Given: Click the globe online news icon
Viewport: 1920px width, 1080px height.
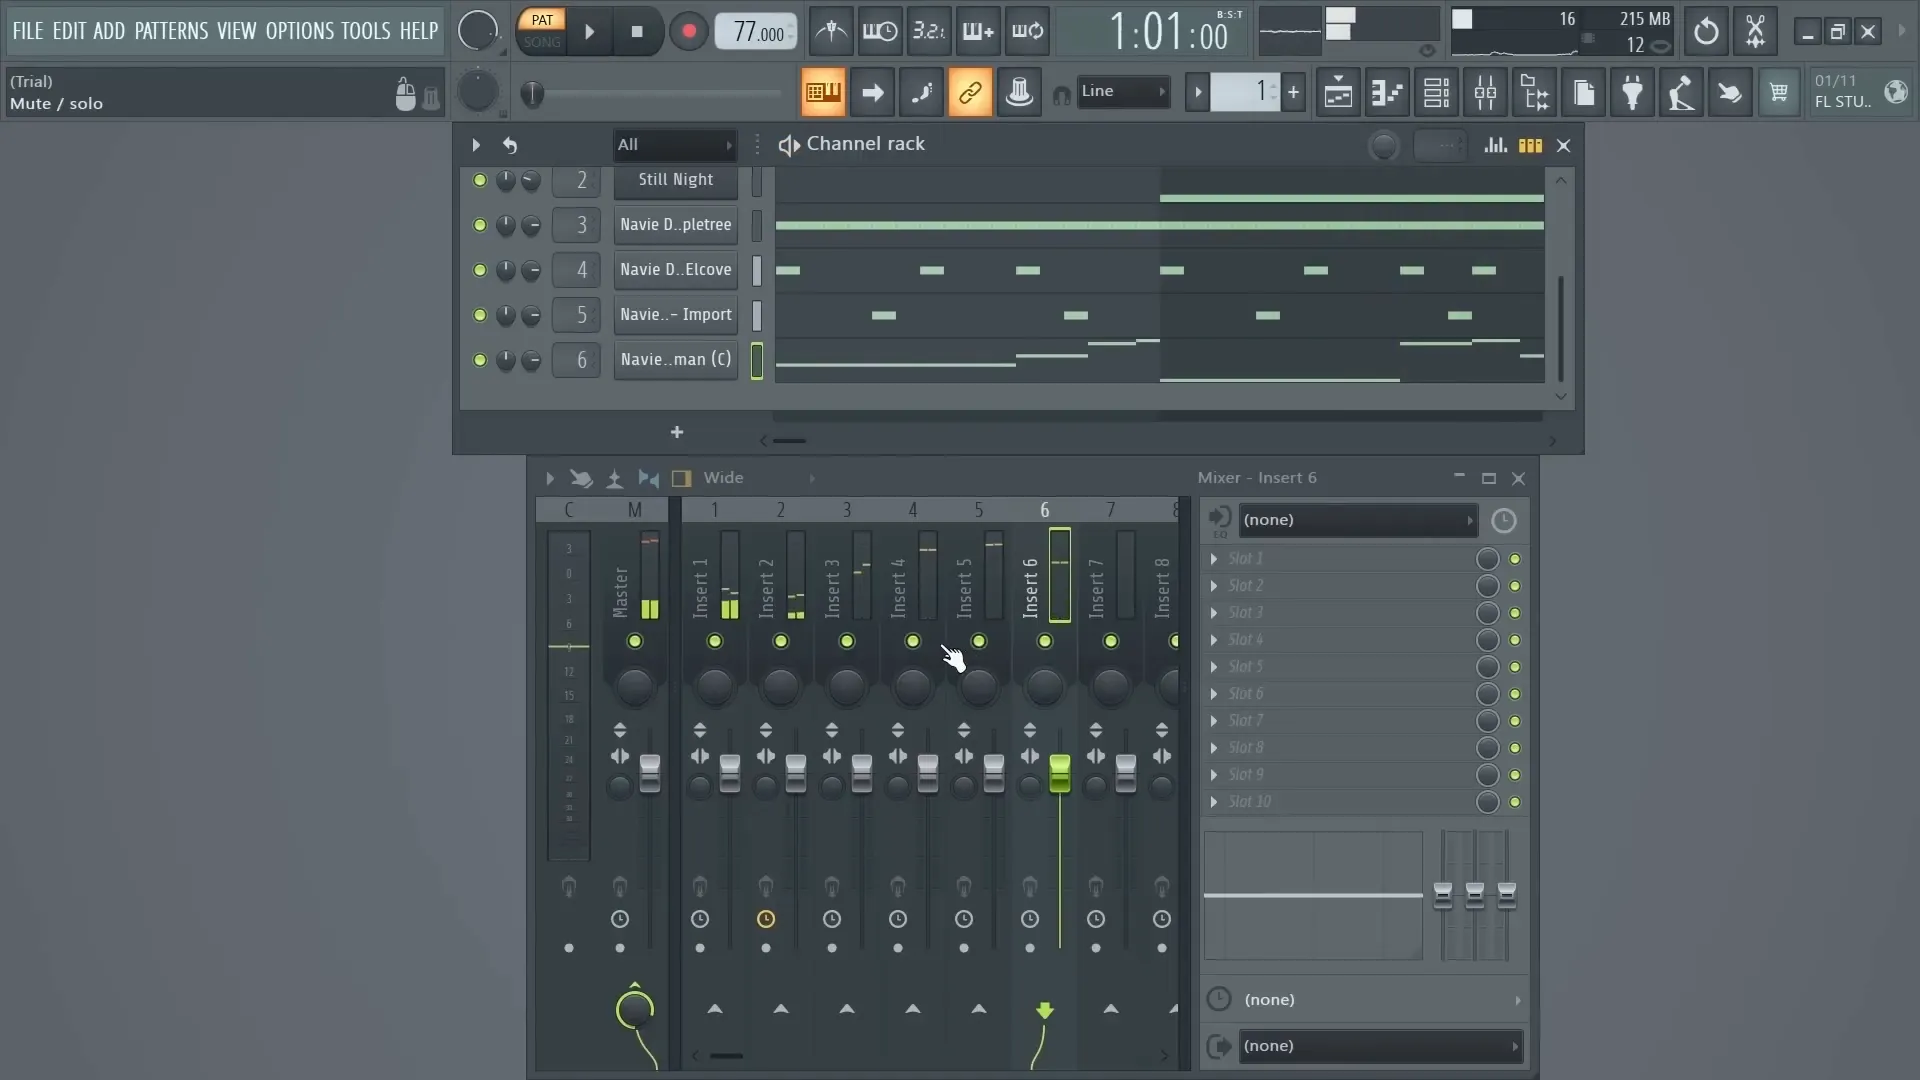Looking at the screenshot, I should 1895,92.
